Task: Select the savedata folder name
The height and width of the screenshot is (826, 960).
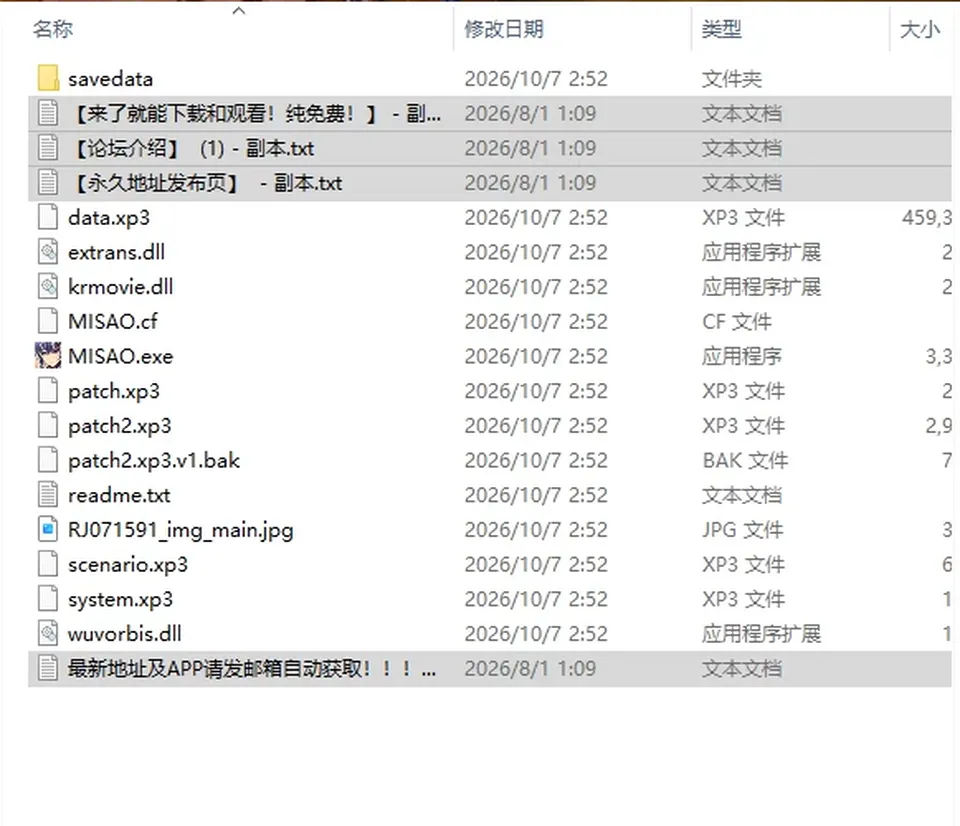Action: pyautogui.click(x=111, y=79)
